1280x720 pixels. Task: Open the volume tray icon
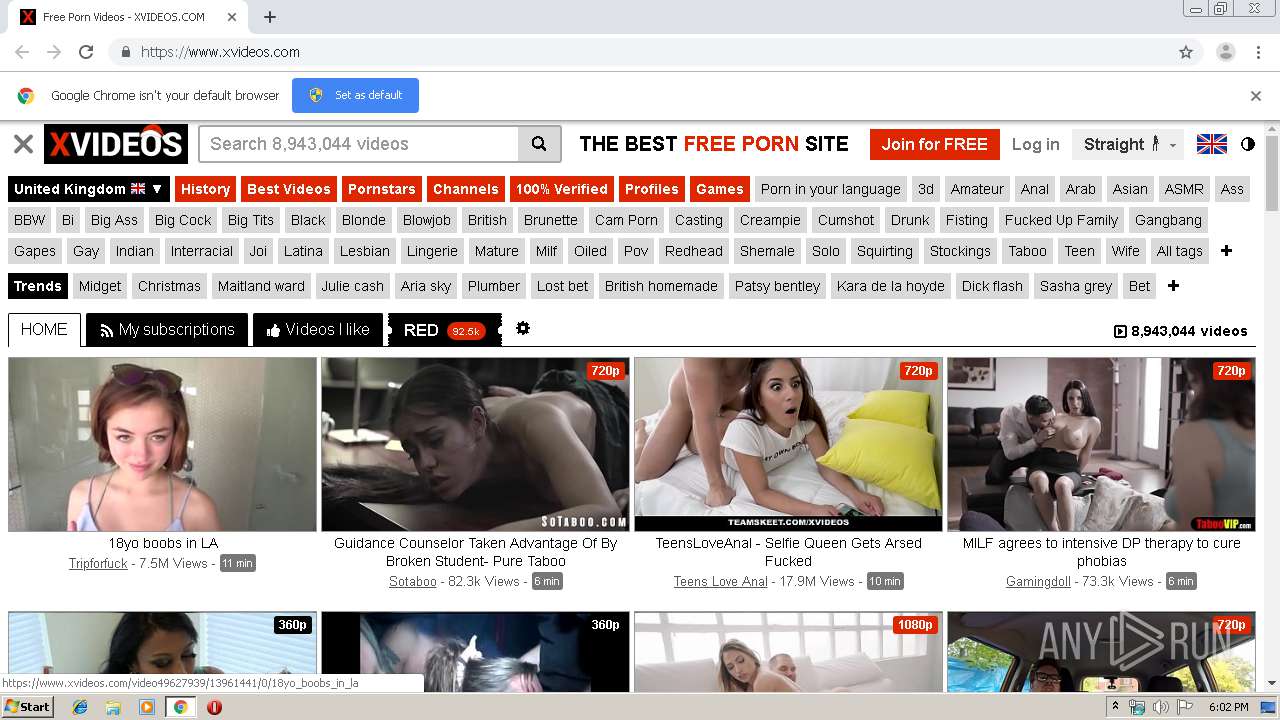[1160, 707]
